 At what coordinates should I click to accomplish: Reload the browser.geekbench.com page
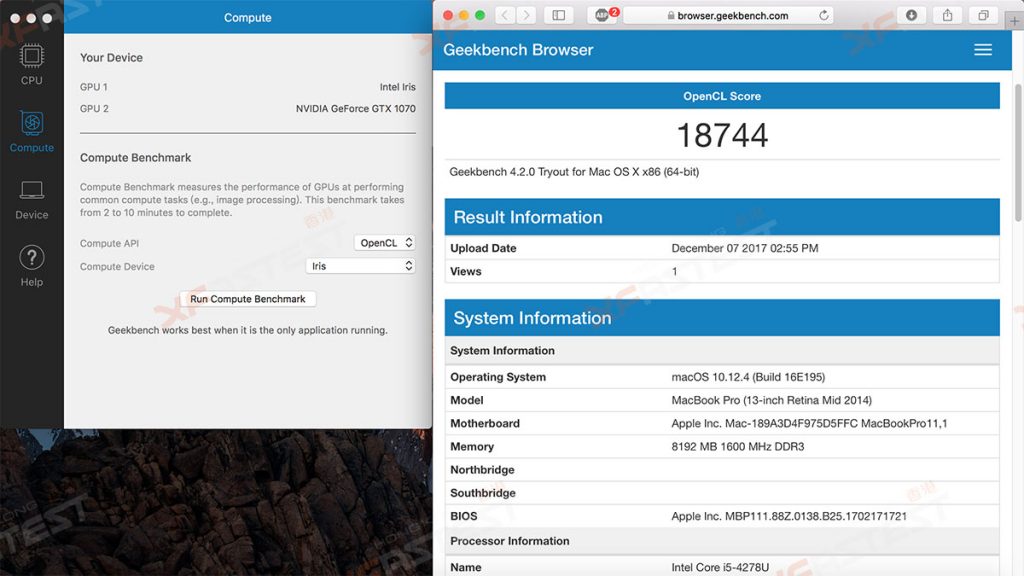pyautogui.click(x=824, y=15)
